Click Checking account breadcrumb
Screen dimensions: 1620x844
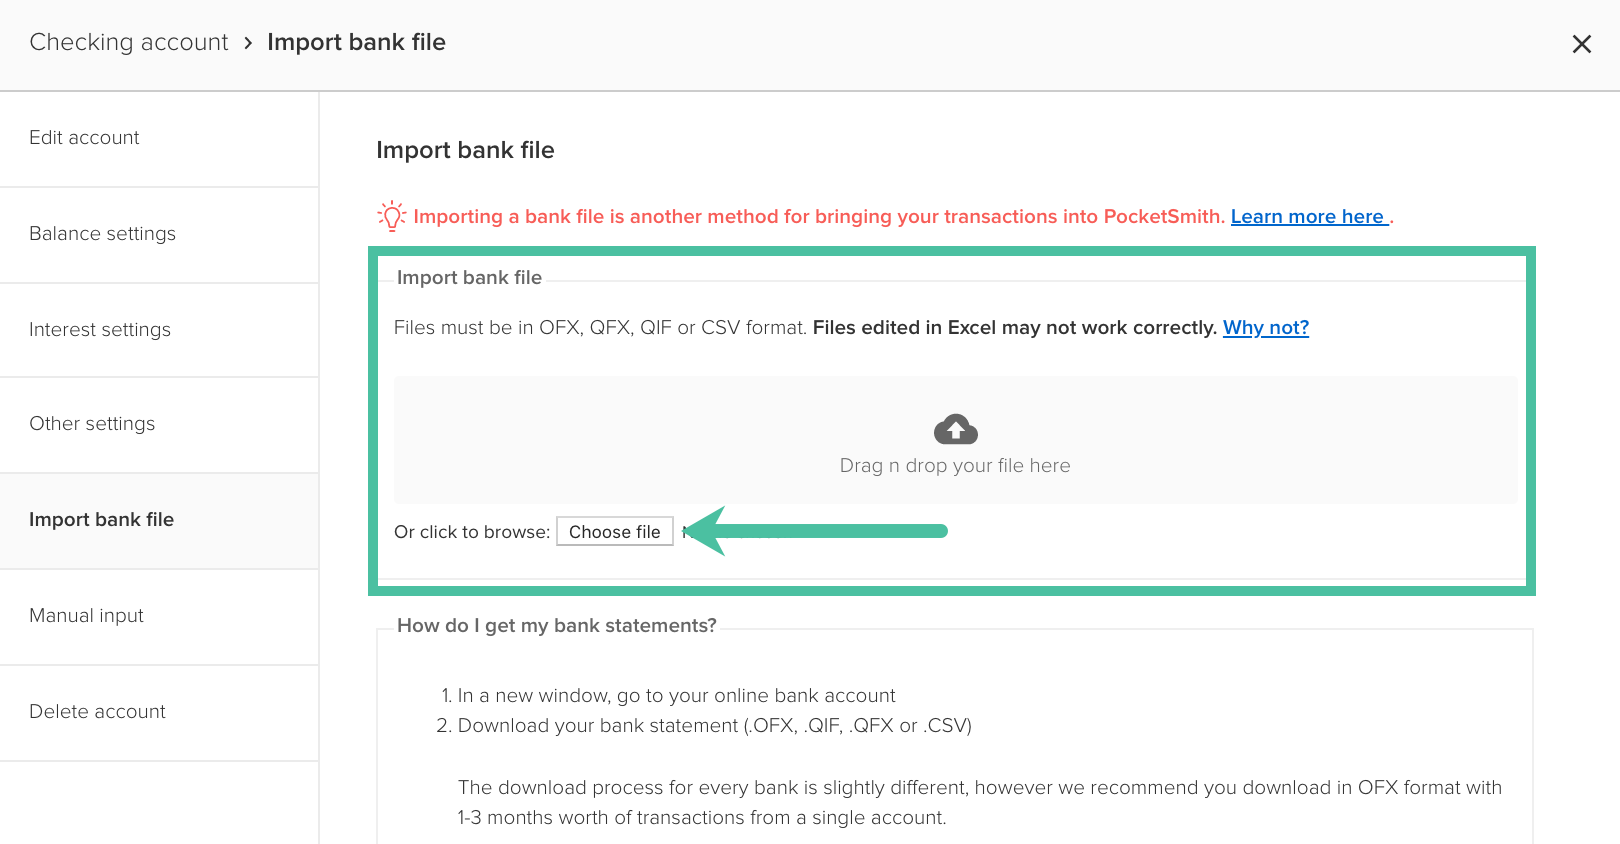(129, 42)
